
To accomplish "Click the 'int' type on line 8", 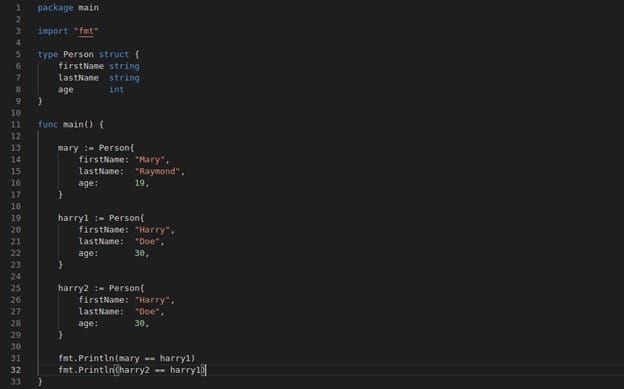I will click(x=117, y=90).
